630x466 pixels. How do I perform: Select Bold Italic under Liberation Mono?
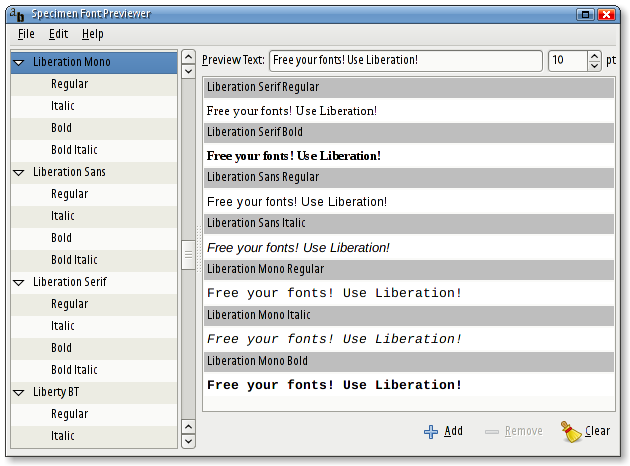[x=94, y=150]
